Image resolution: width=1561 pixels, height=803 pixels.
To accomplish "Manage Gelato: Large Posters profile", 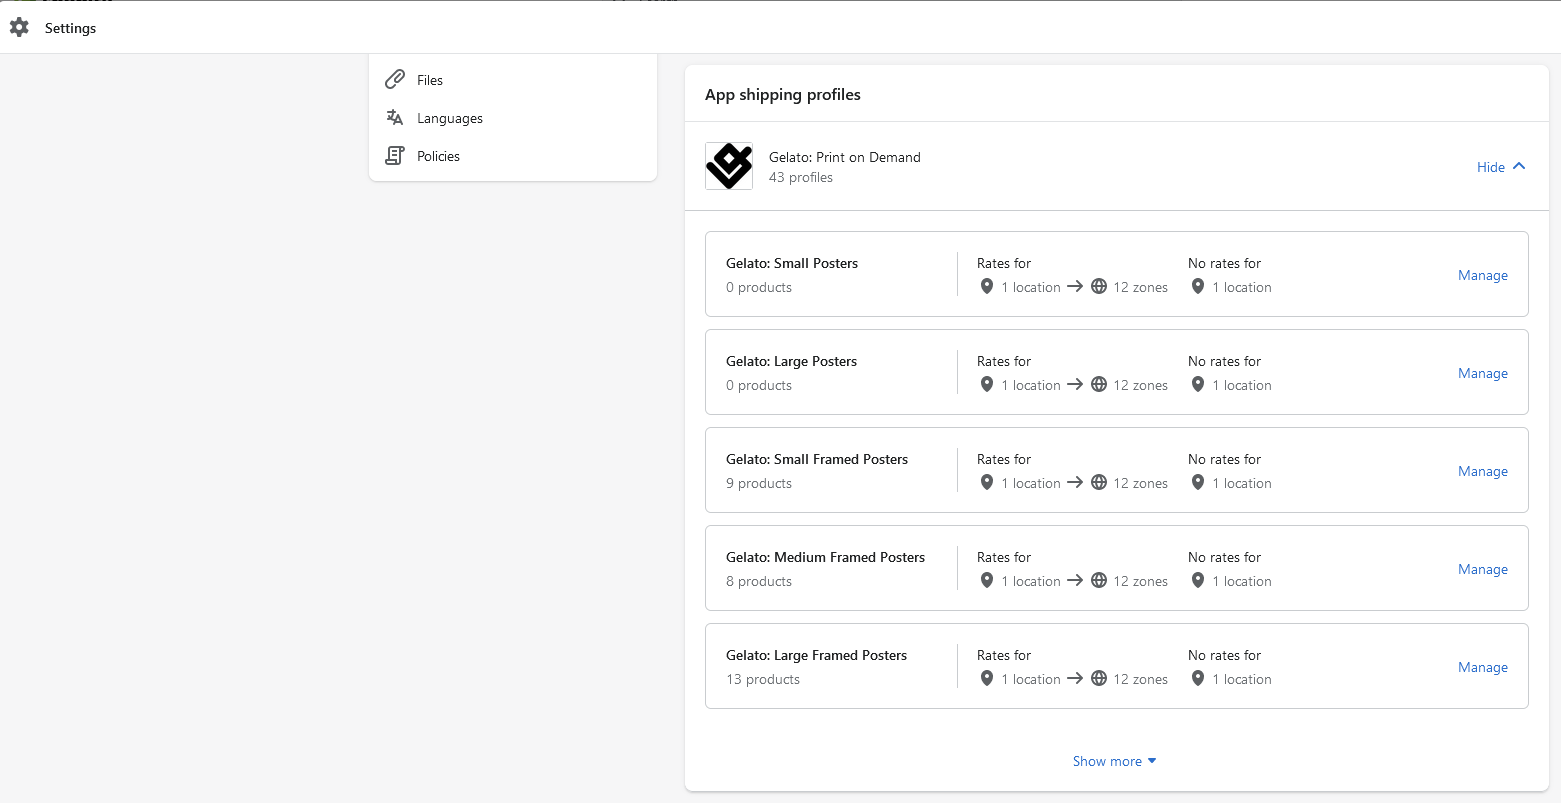I will coord(1483,373).
